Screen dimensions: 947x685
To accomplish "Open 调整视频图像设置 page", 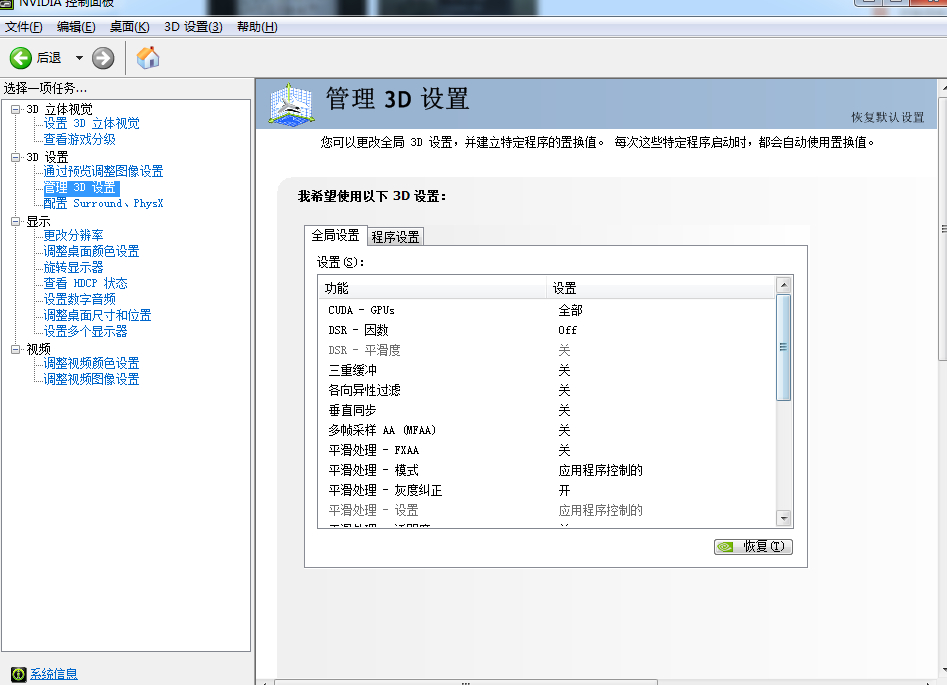I will tap(91, 379).
